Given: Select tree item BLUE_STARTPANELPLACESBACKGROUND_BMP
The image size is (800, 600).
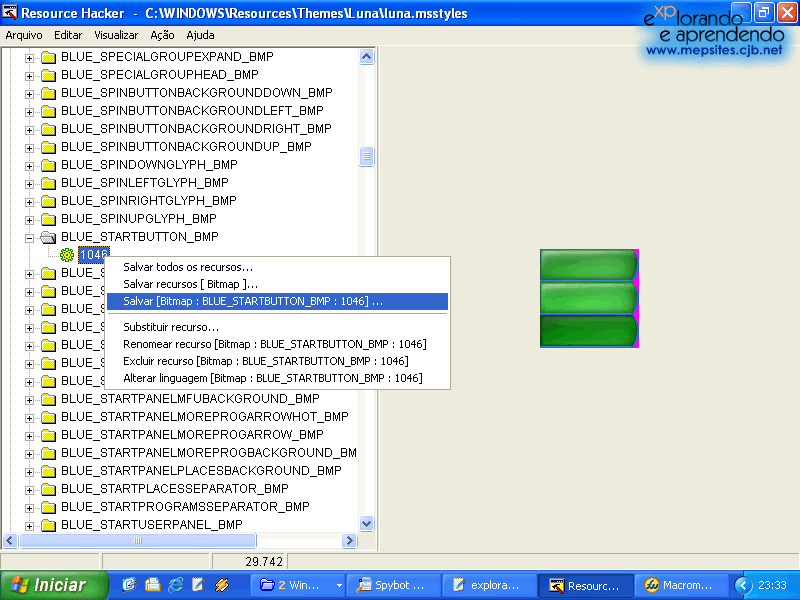Looking at the screenshot, I should tap(201, 470).
